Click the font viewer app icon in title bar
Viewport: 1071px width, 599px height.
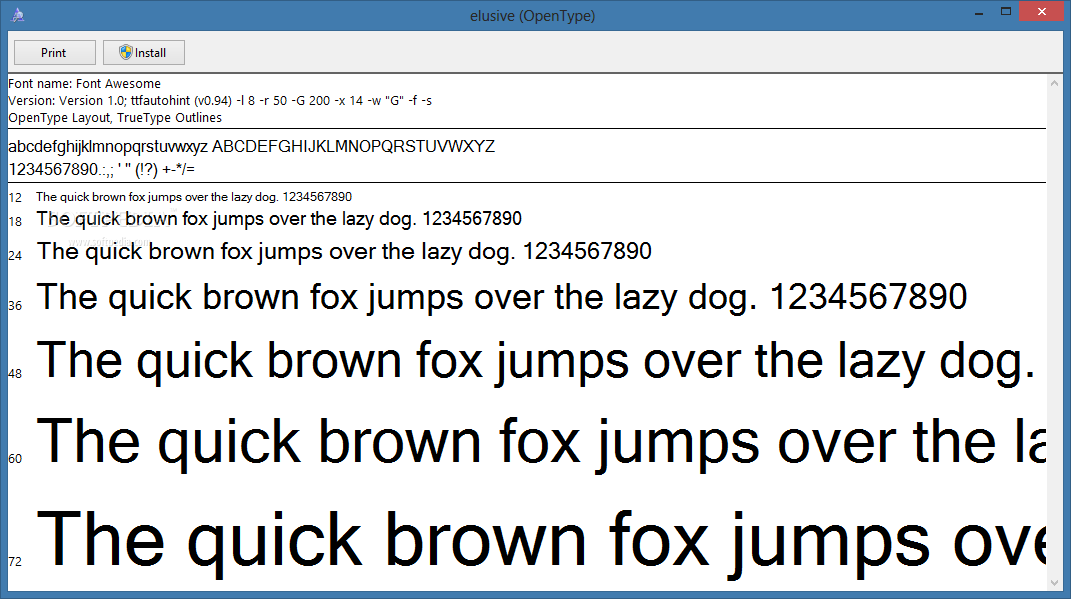pyautogui.click(x=18, y=15)
